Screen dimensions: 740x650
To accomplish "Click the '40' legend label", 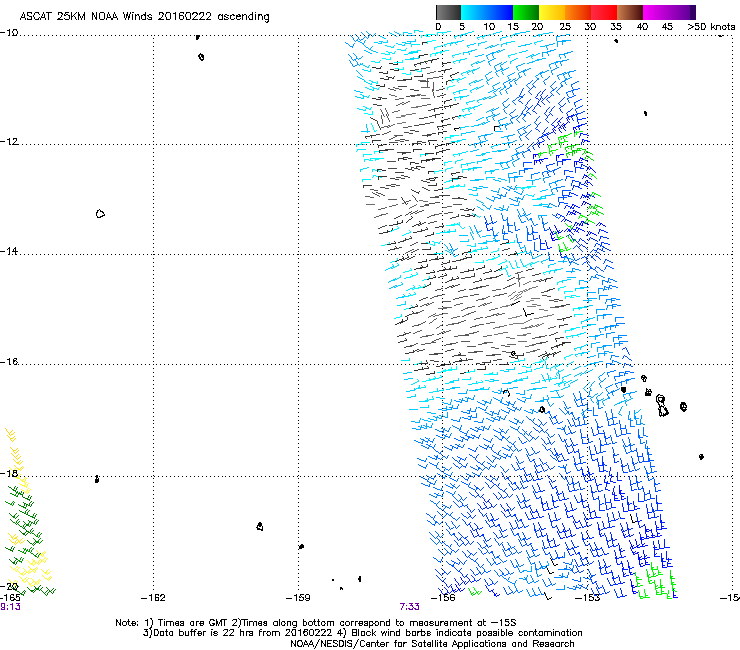I will (642, 27).
